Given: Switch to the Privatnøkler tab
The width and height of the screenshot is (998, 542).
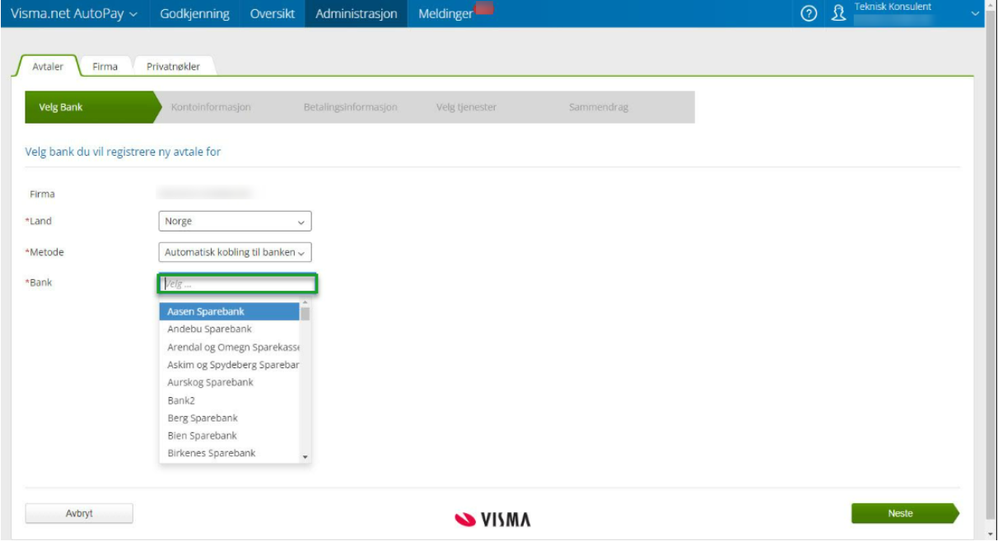Looking at the screenshot, I should [x=173, y=66].
